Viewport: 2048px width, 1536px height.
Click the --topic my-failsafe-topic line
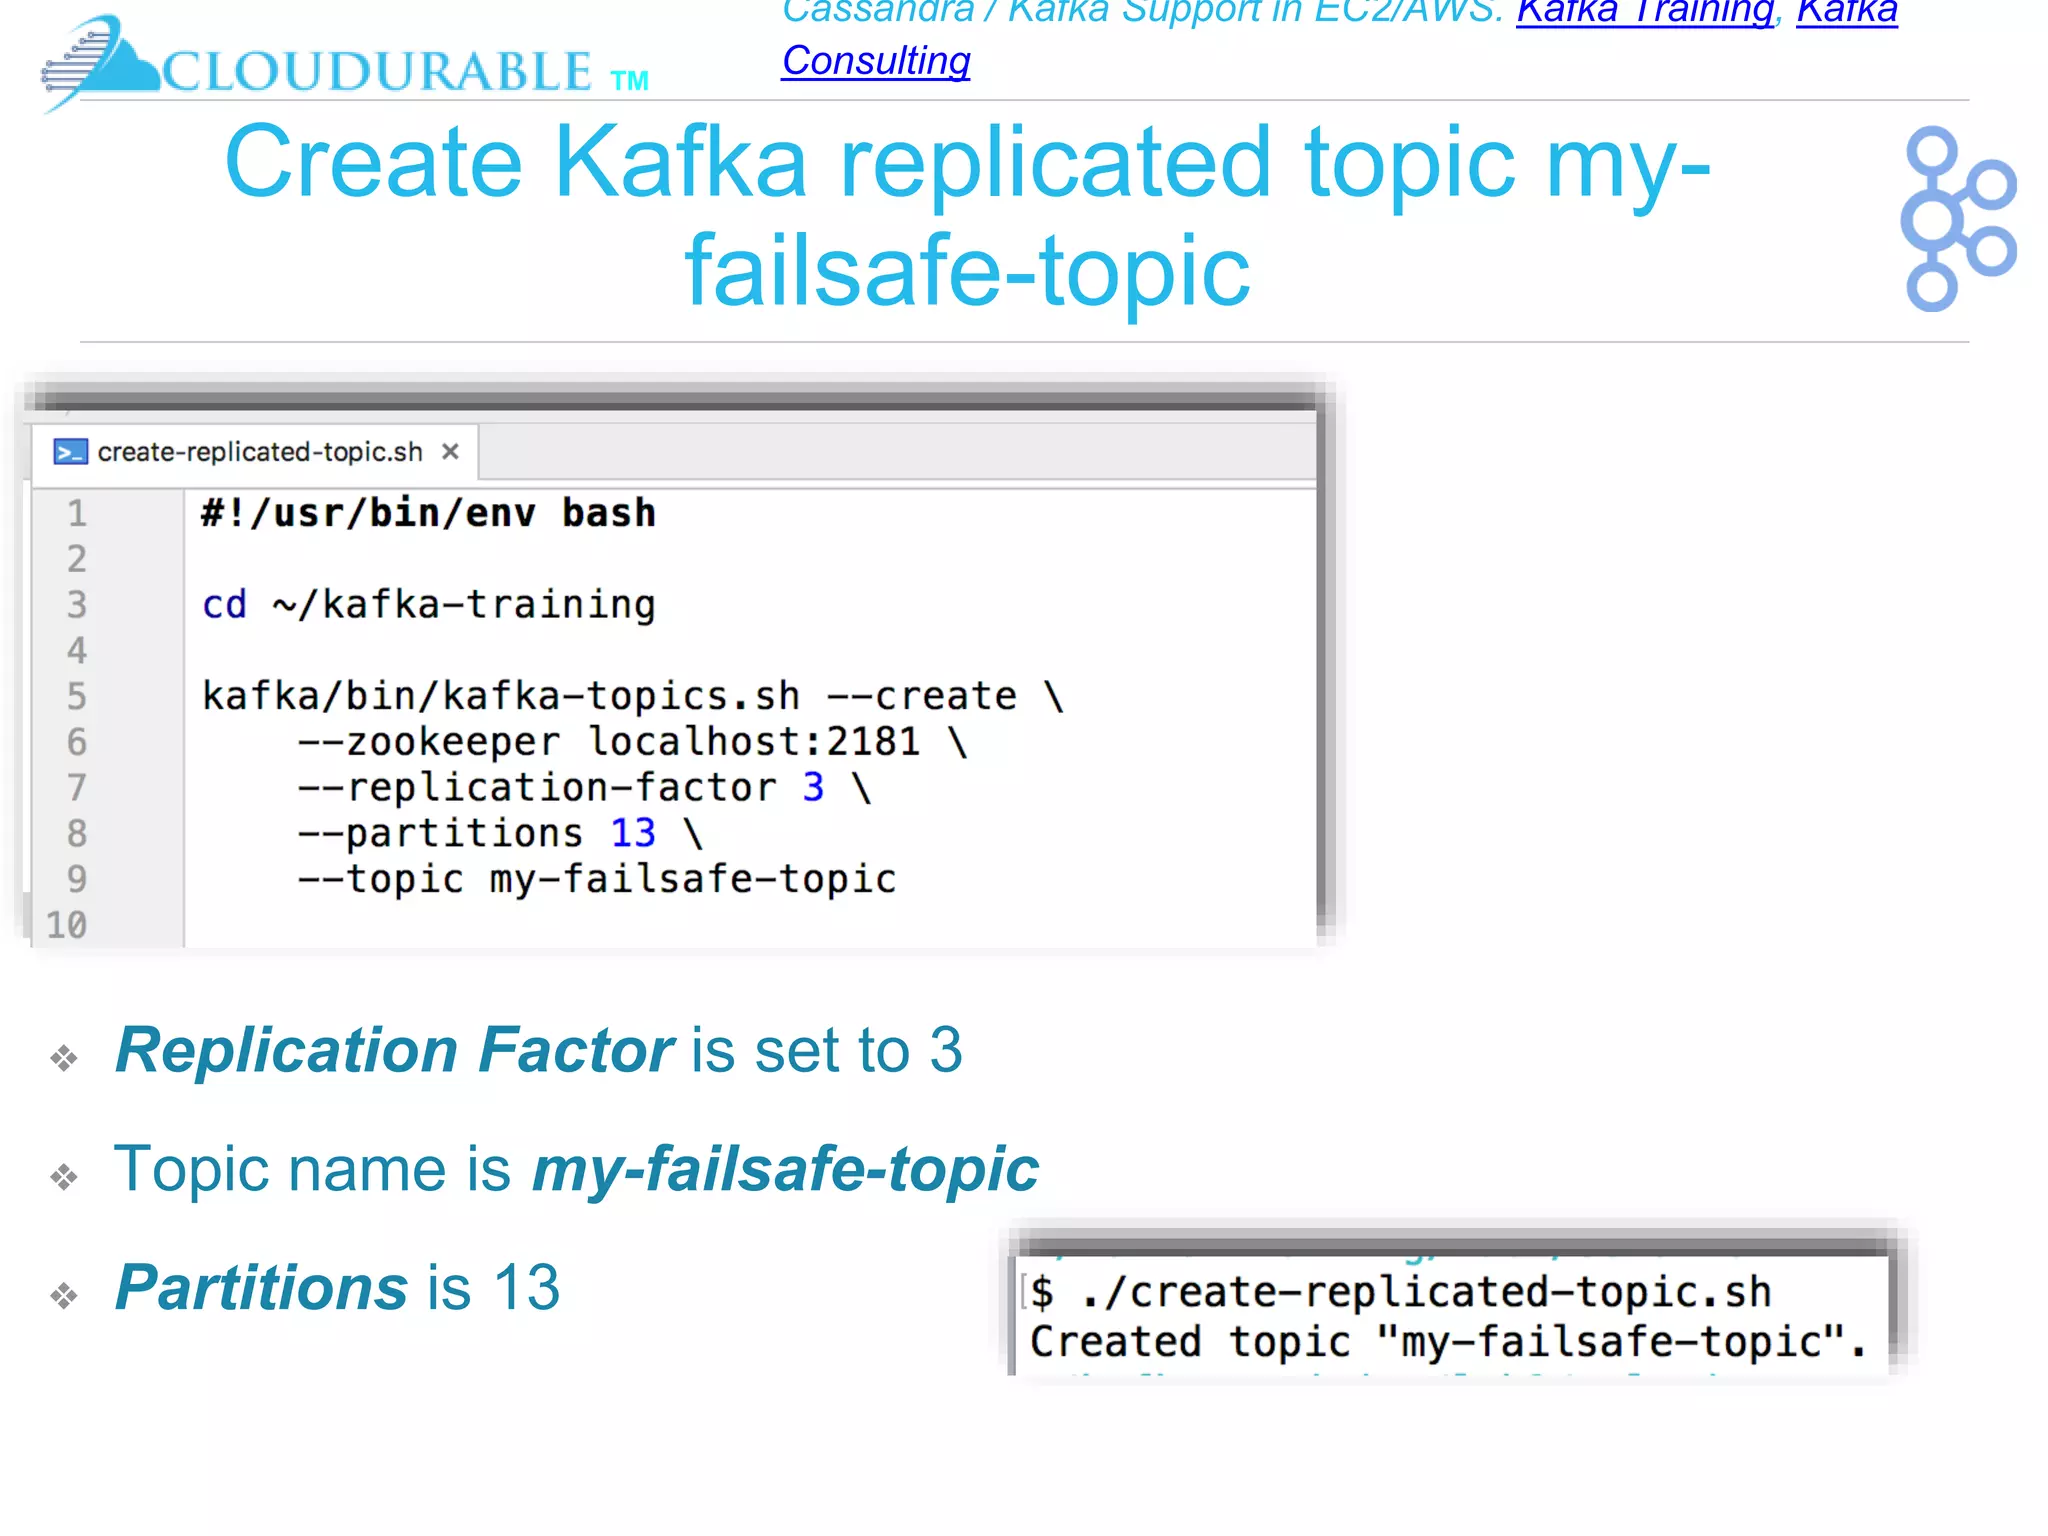[x=596, y=880]
